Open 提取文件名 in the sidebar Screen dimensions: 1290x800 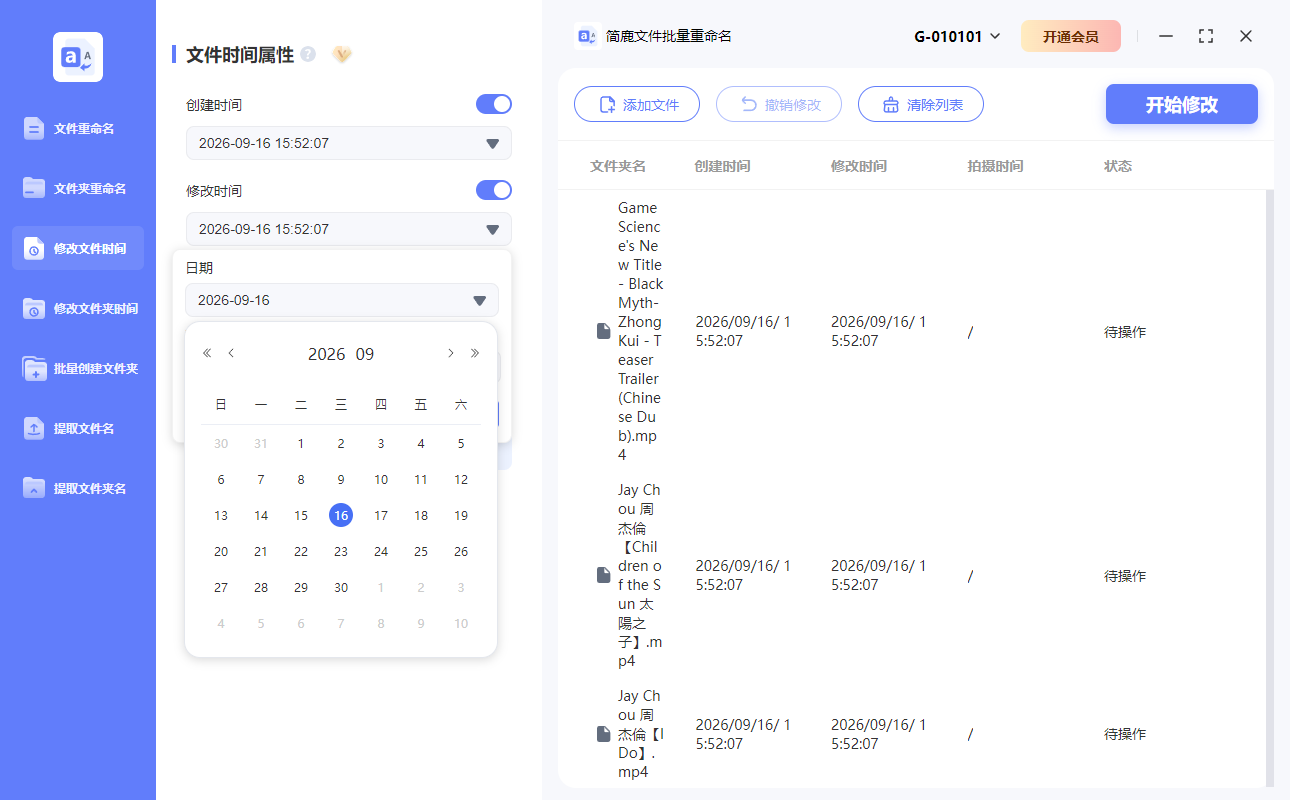click(78, 428)
